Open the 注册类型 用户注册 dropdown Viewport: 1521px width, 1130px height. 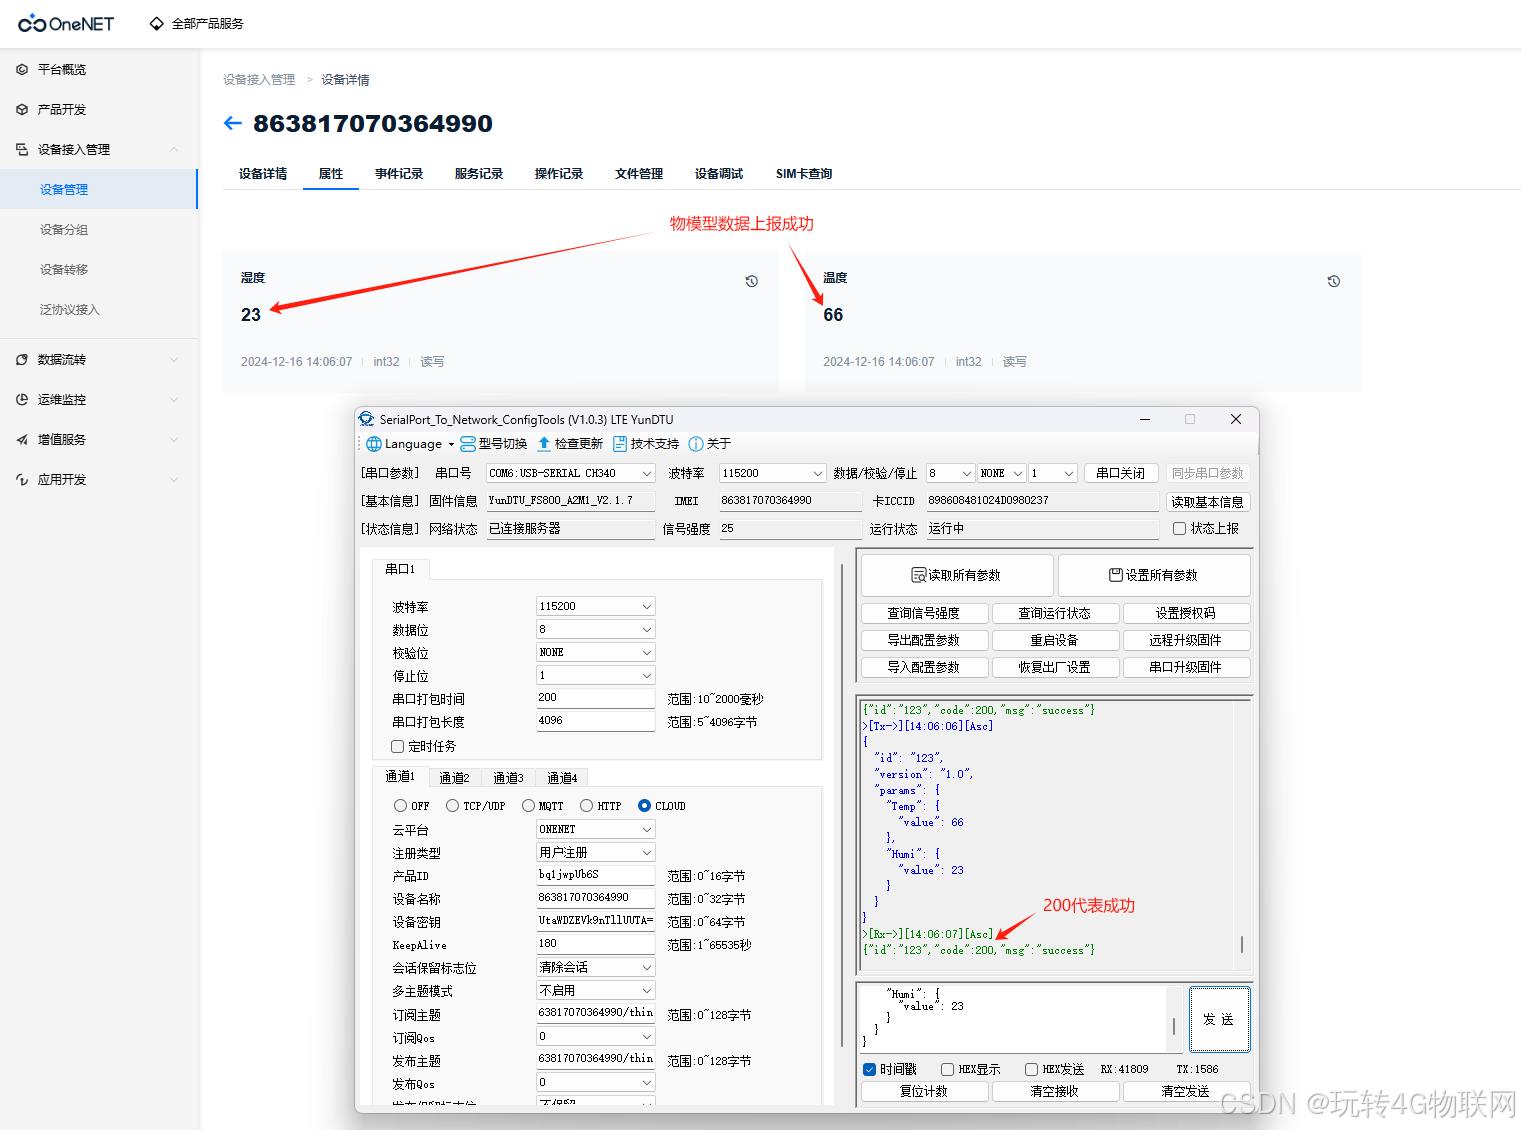coord(595,852)
